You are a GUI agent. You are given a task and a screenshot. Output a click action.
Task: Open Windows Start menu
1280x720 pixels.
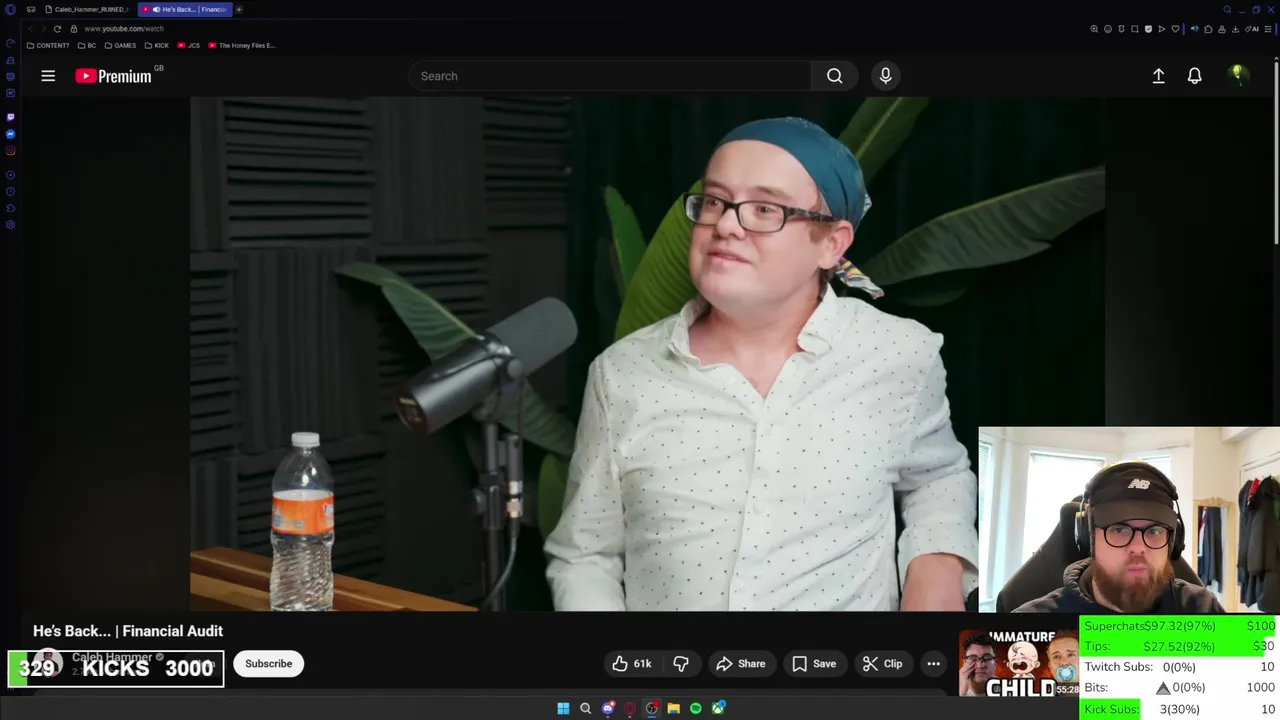[563, 709]
